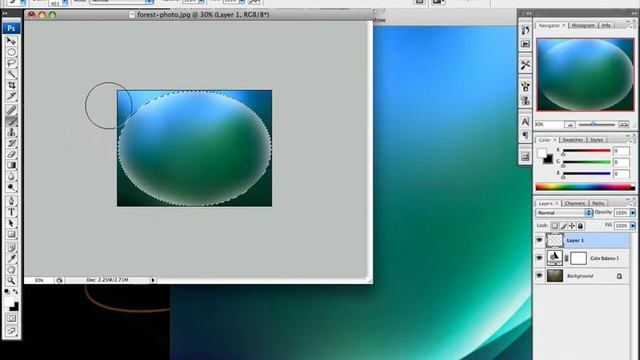Switch to the Histogram tab
Viewport: 640px width, 360px height.
pyautogui.click(x=583, y=25)
